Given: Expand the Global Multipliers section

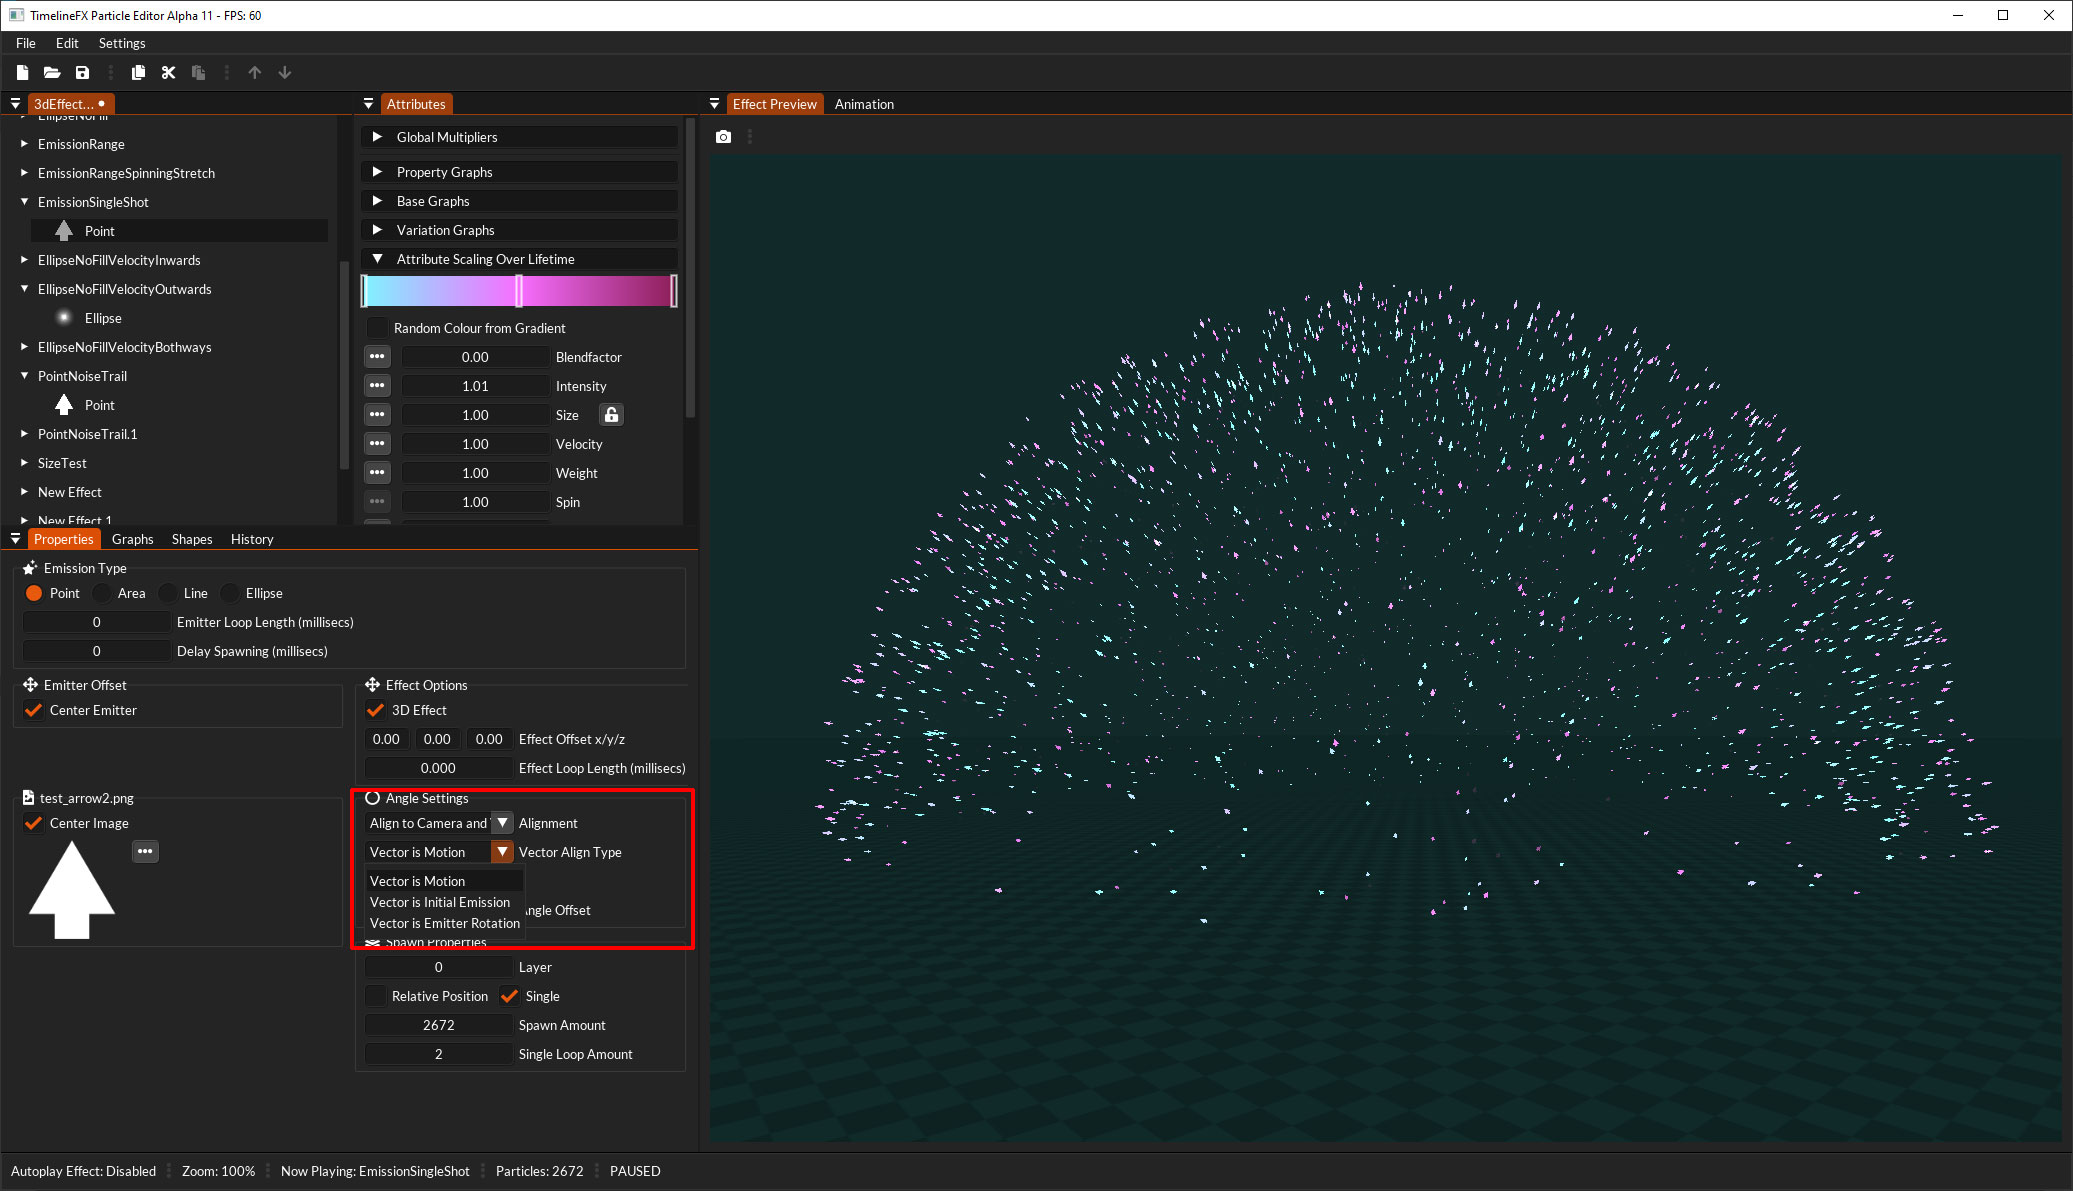Looking at the screenshot, I should [378, 137].
